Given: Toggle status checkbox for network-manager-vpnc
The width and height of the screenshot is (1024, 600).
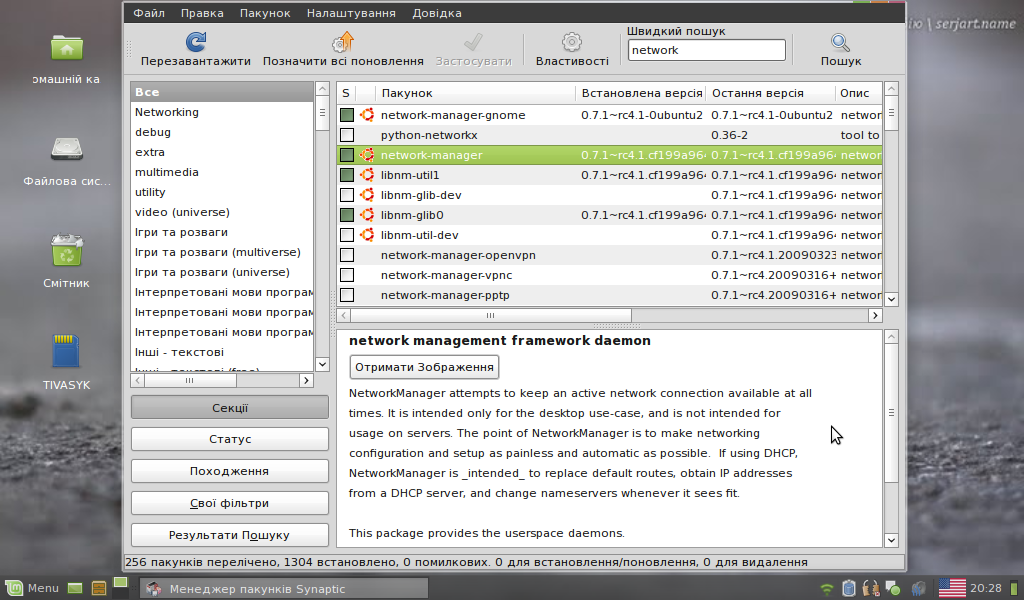Looking at the screenshot, I should (347, 275).
